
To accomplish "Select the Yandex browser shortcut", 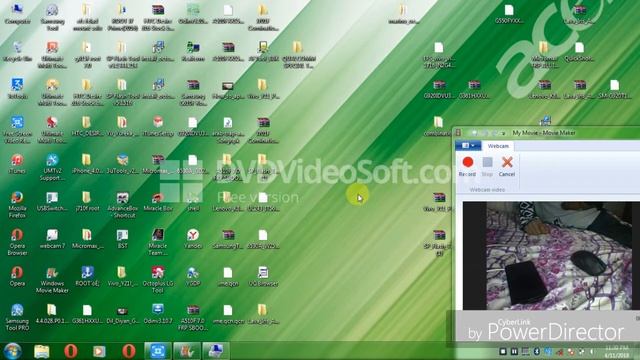I will pyautogui.click(x=193, y=239).
